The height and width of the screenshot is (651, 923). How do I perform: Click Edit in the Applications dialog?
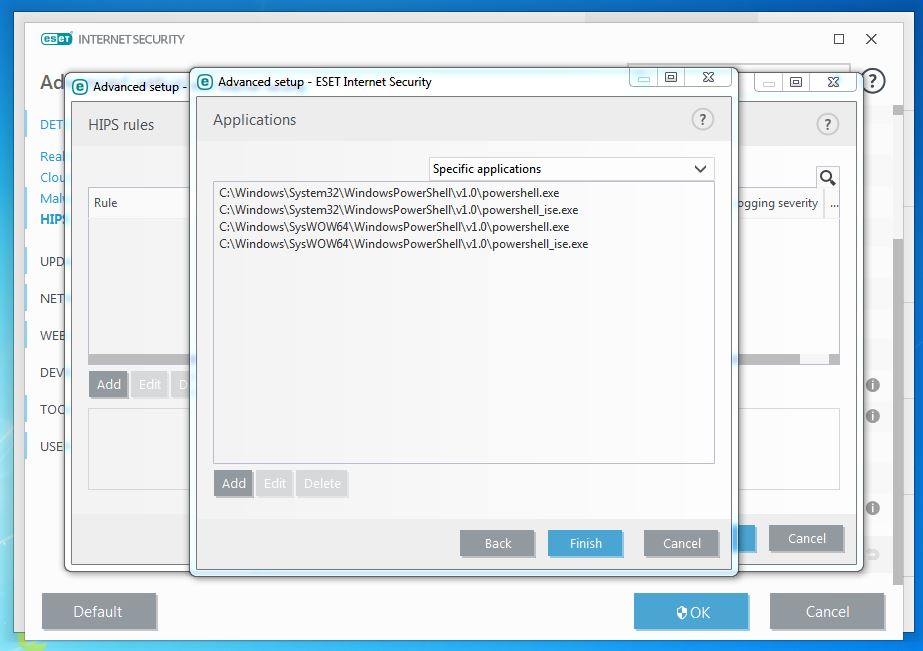coord(275,483)
